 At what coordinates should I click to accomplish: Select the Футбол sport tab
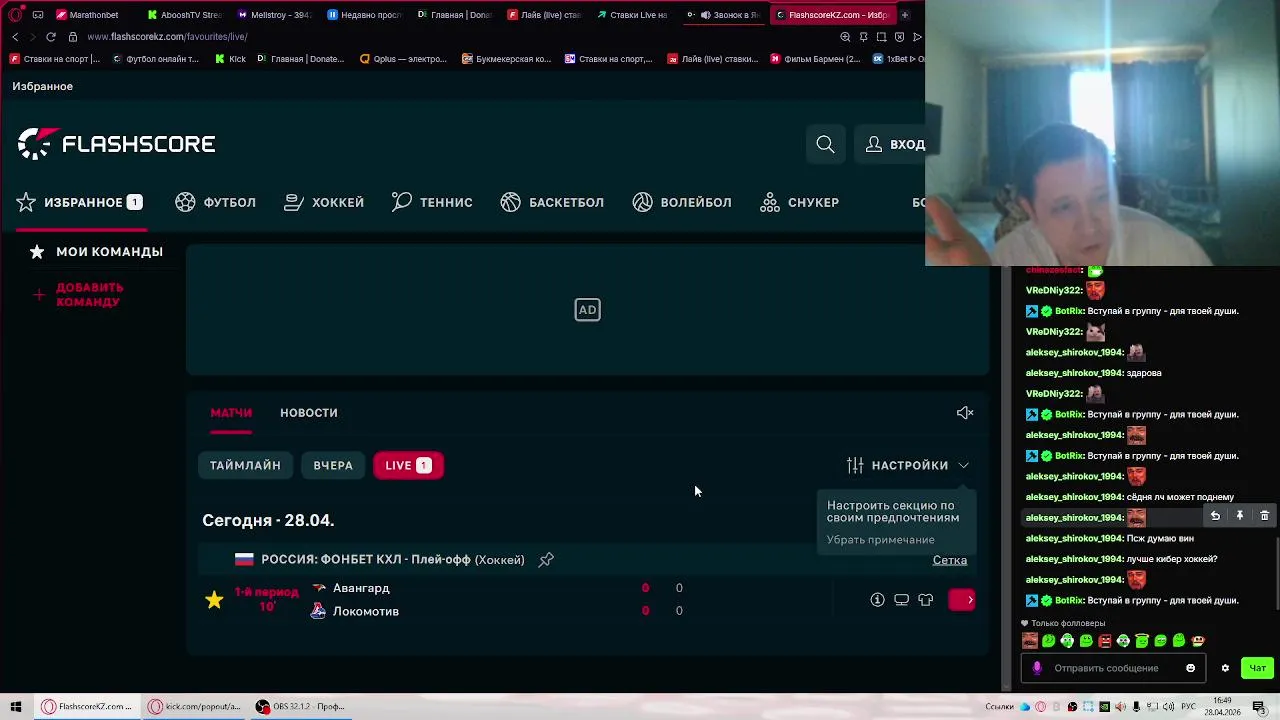215,202
